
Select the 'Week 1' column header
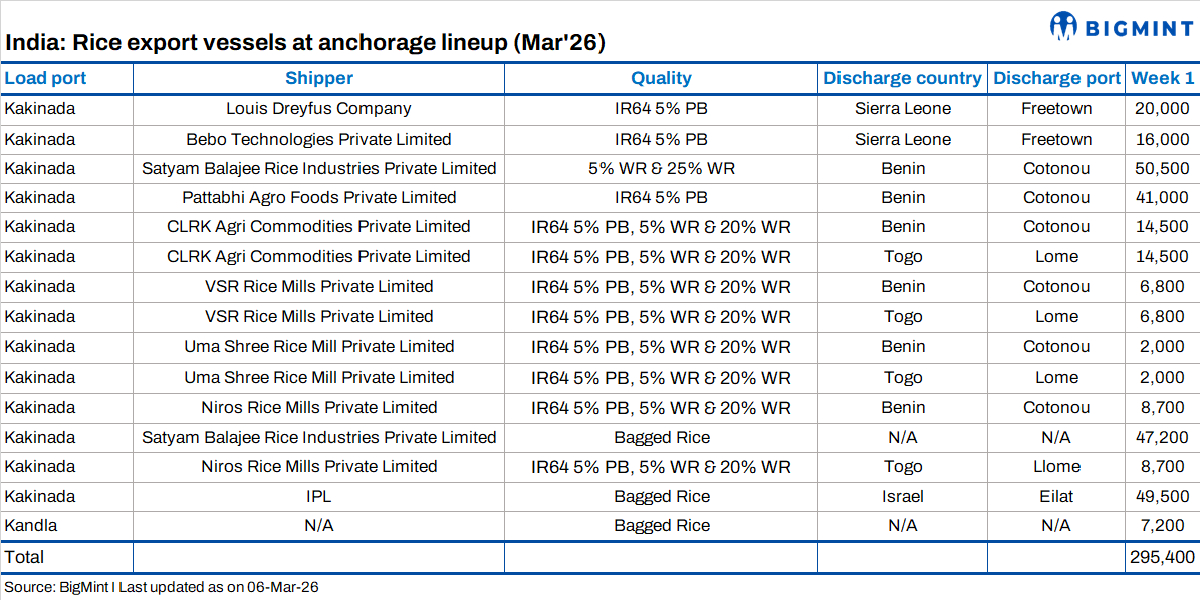pos(1162,78)
